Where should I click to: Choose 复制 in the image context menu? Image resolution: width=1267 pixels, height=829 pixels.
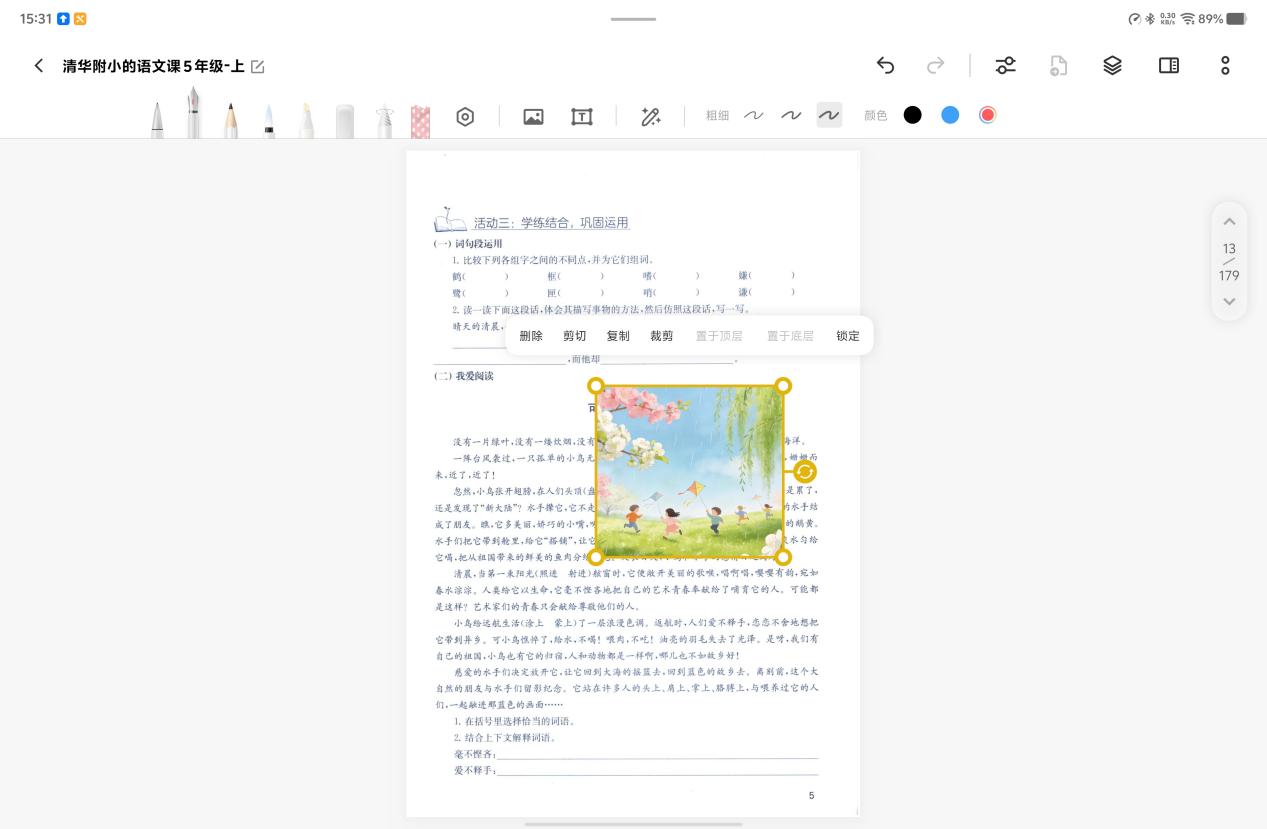tap(618, 336)
